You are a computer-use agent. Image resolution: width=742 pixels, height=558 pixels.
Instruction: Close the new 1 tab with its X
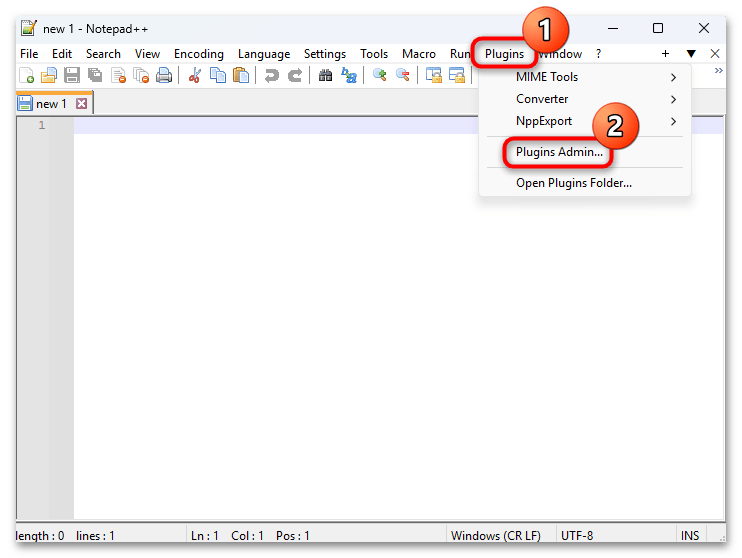coord(81,103)
